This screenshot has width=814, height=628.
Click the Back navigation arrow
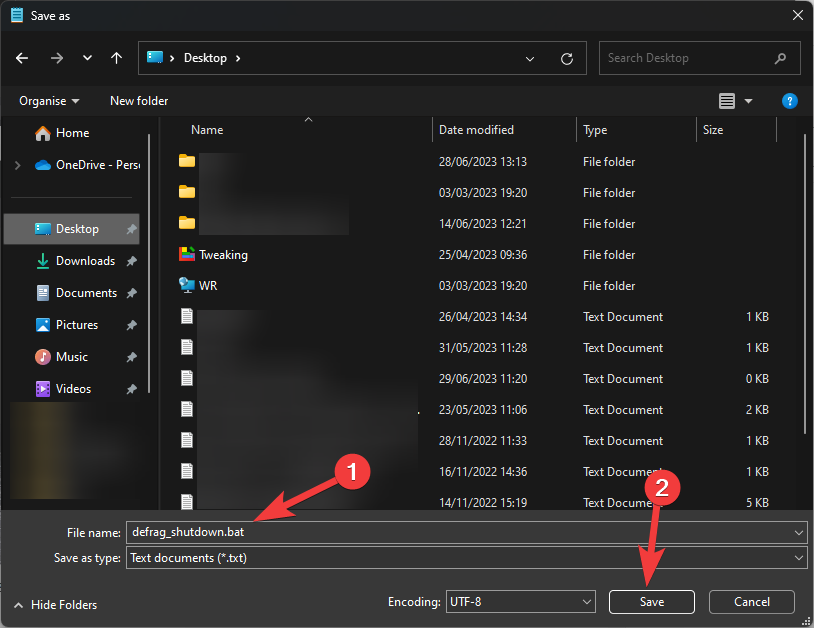[x=22, y=58]
